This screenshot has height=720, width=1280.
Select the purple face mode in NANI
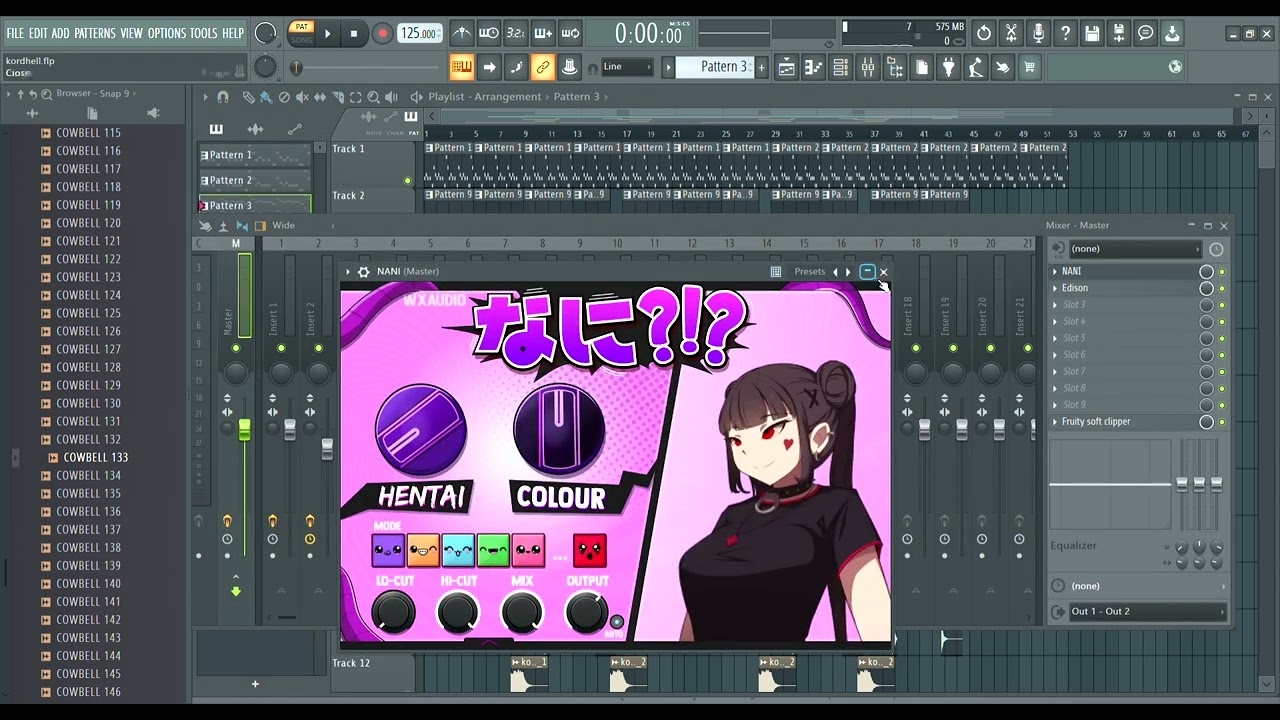(388, 550)
